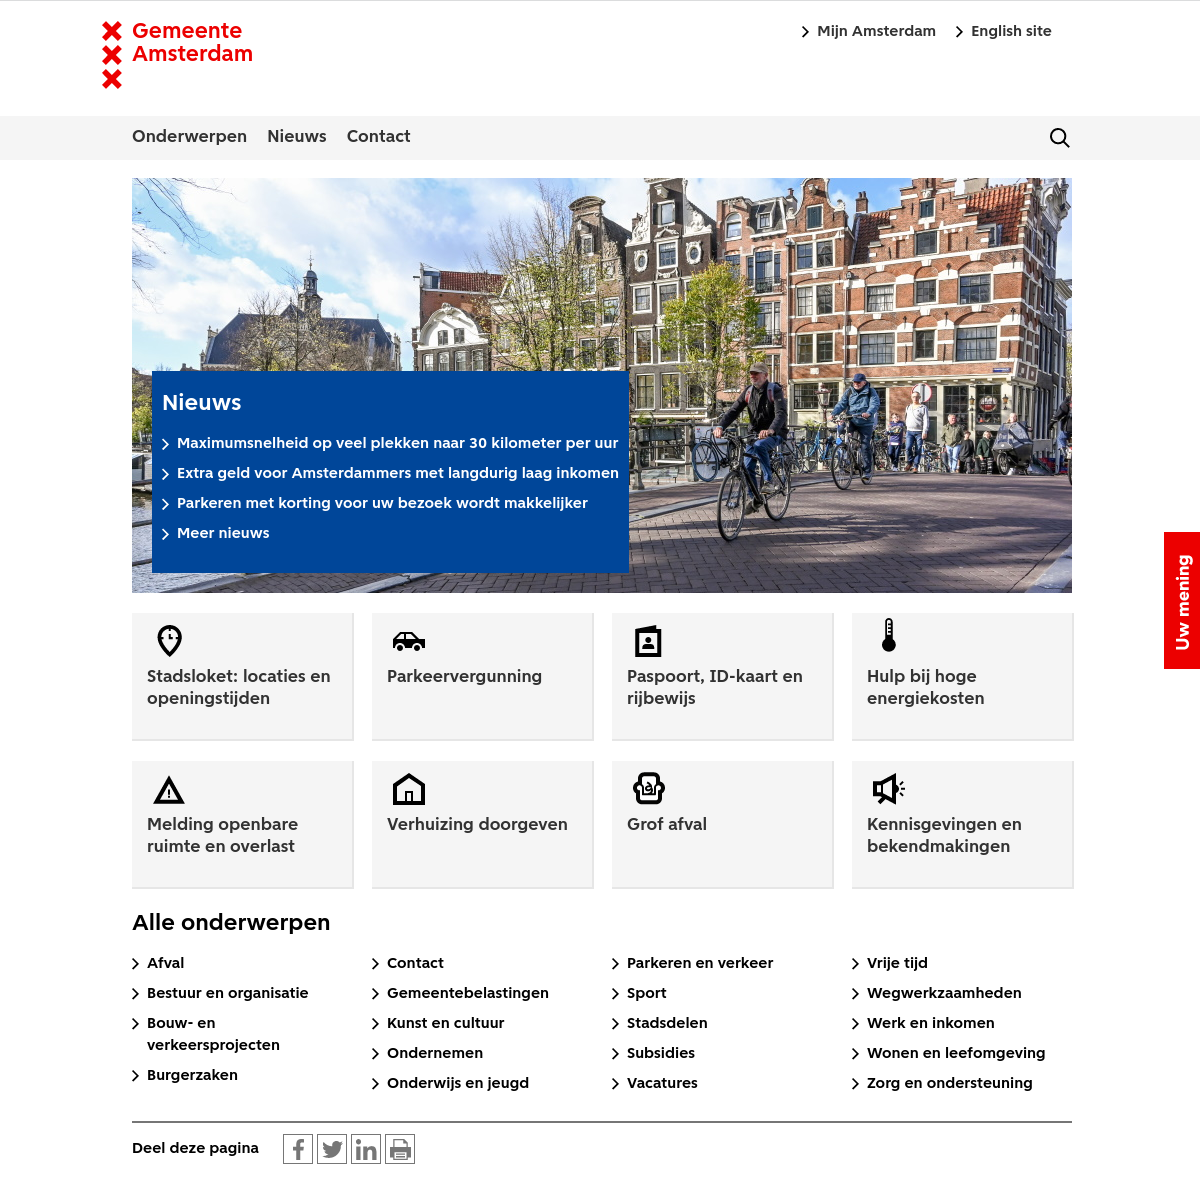Open Parkeren en verkeer topic
Image resolution: width=1200 pixels, height=1200 pixels.
tap(693, 963)
